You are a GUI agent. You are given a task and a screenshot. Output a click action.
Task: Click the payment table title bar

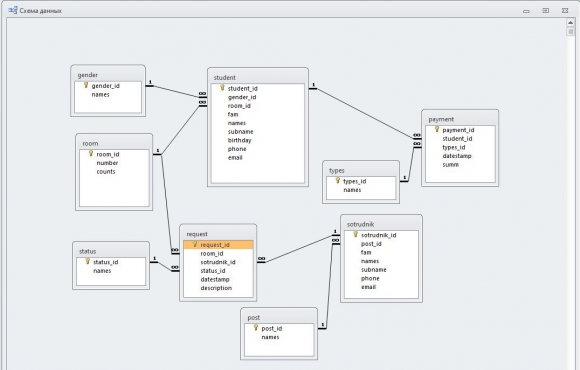click(x=460, y=119)
